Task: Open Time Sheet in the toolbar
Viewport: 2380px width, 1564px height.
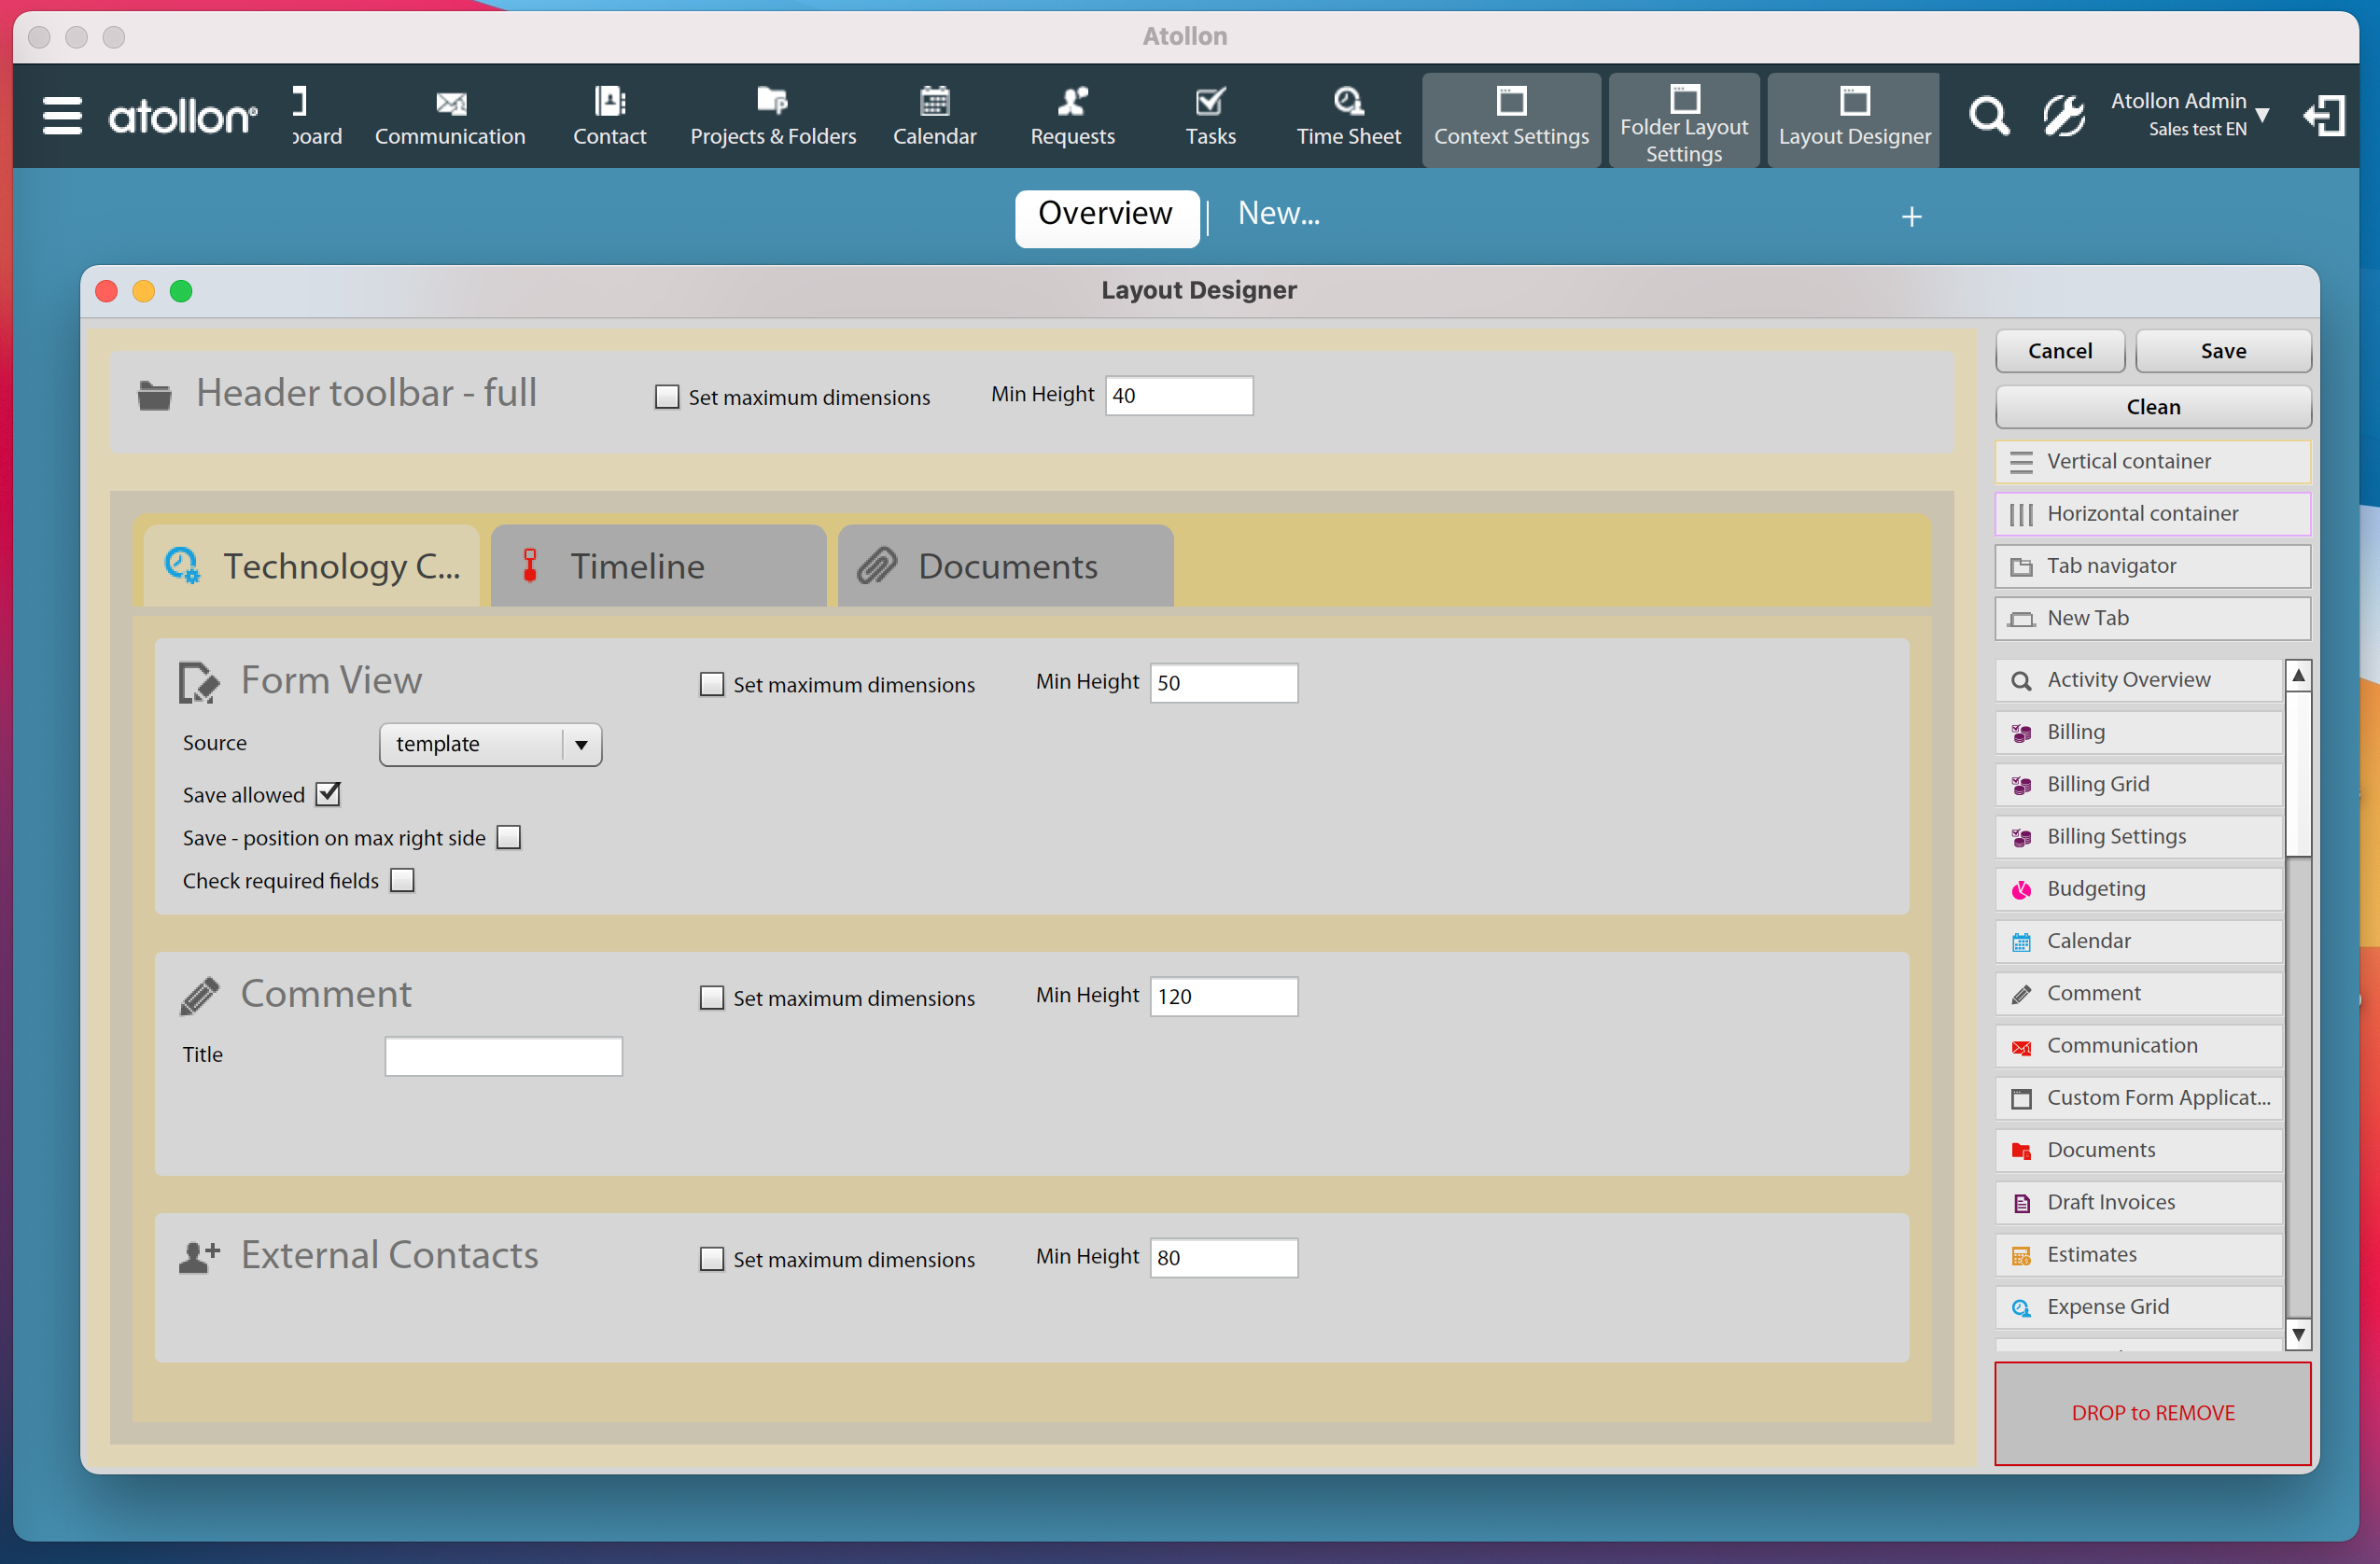Action: pos(1348,117)
